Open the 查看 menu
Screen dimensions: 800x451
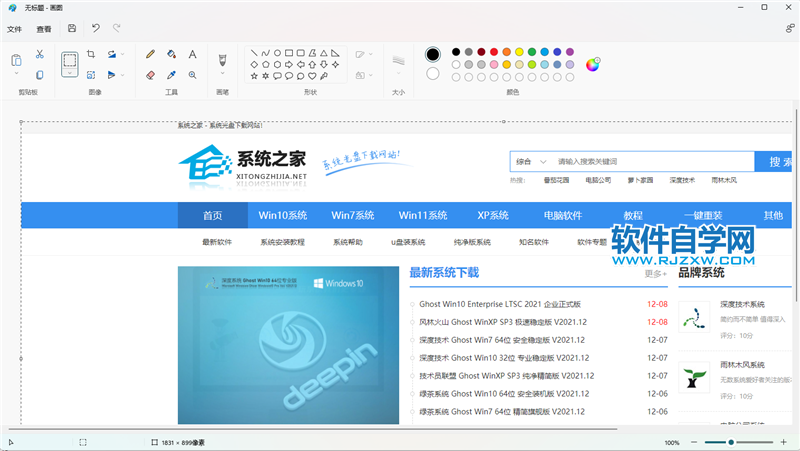click(44, 29)
